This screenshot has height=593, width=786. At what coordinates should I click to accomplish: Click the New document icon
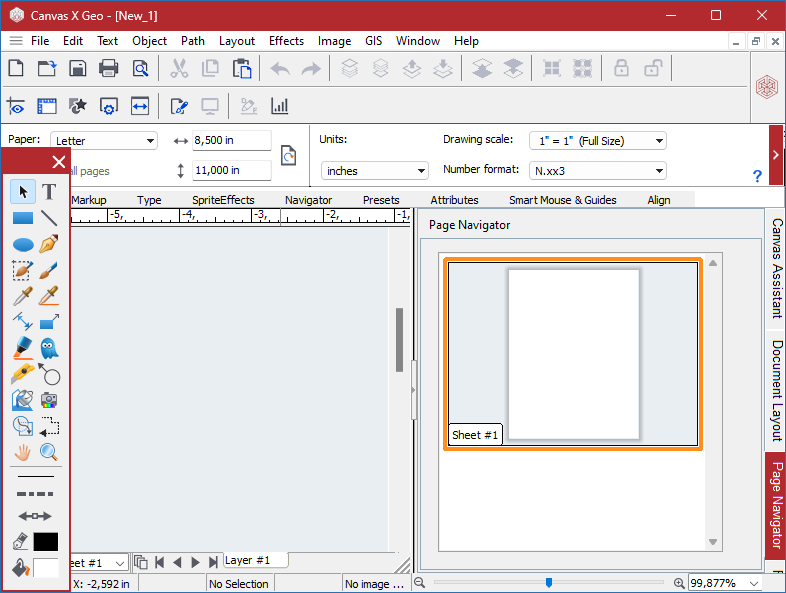click(16, 68)
